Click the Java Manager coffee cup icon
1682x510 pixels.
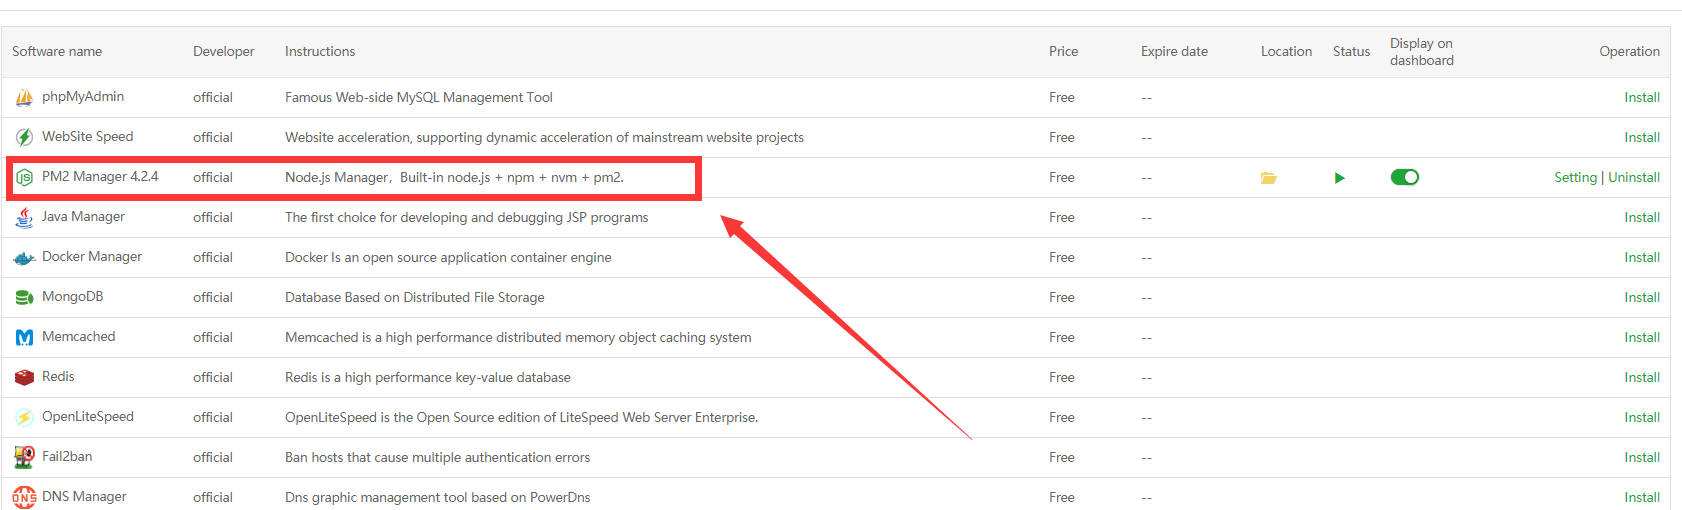pyautogui.click(x=24, y=217)
